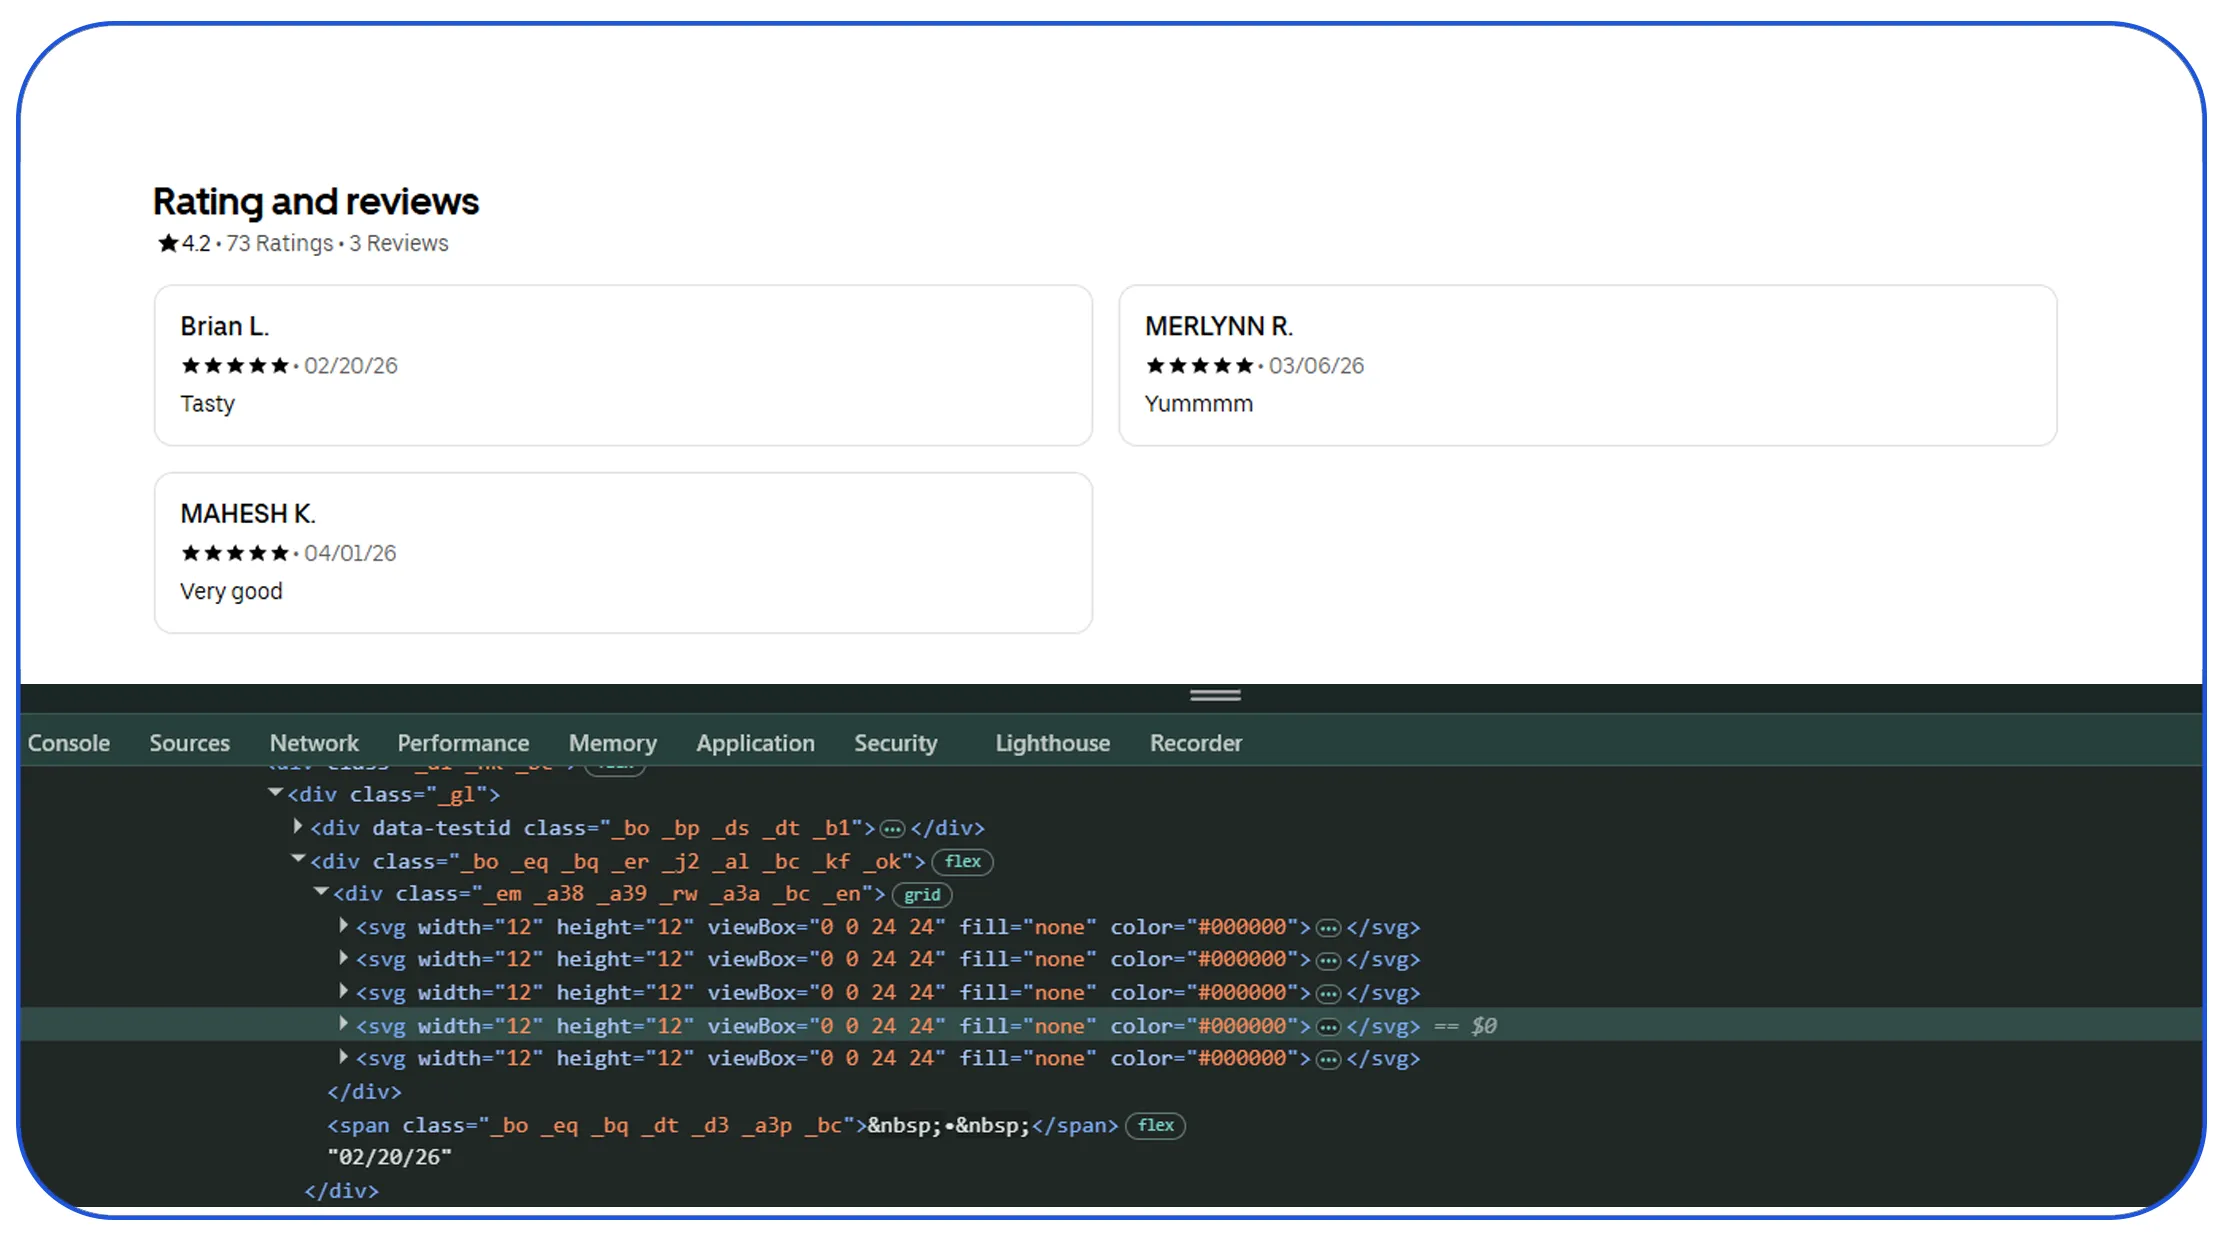The height and width of the screenshot is (1240, 2223).
Task: Switch to the Sources tab
Action: (x=189, y=743)
